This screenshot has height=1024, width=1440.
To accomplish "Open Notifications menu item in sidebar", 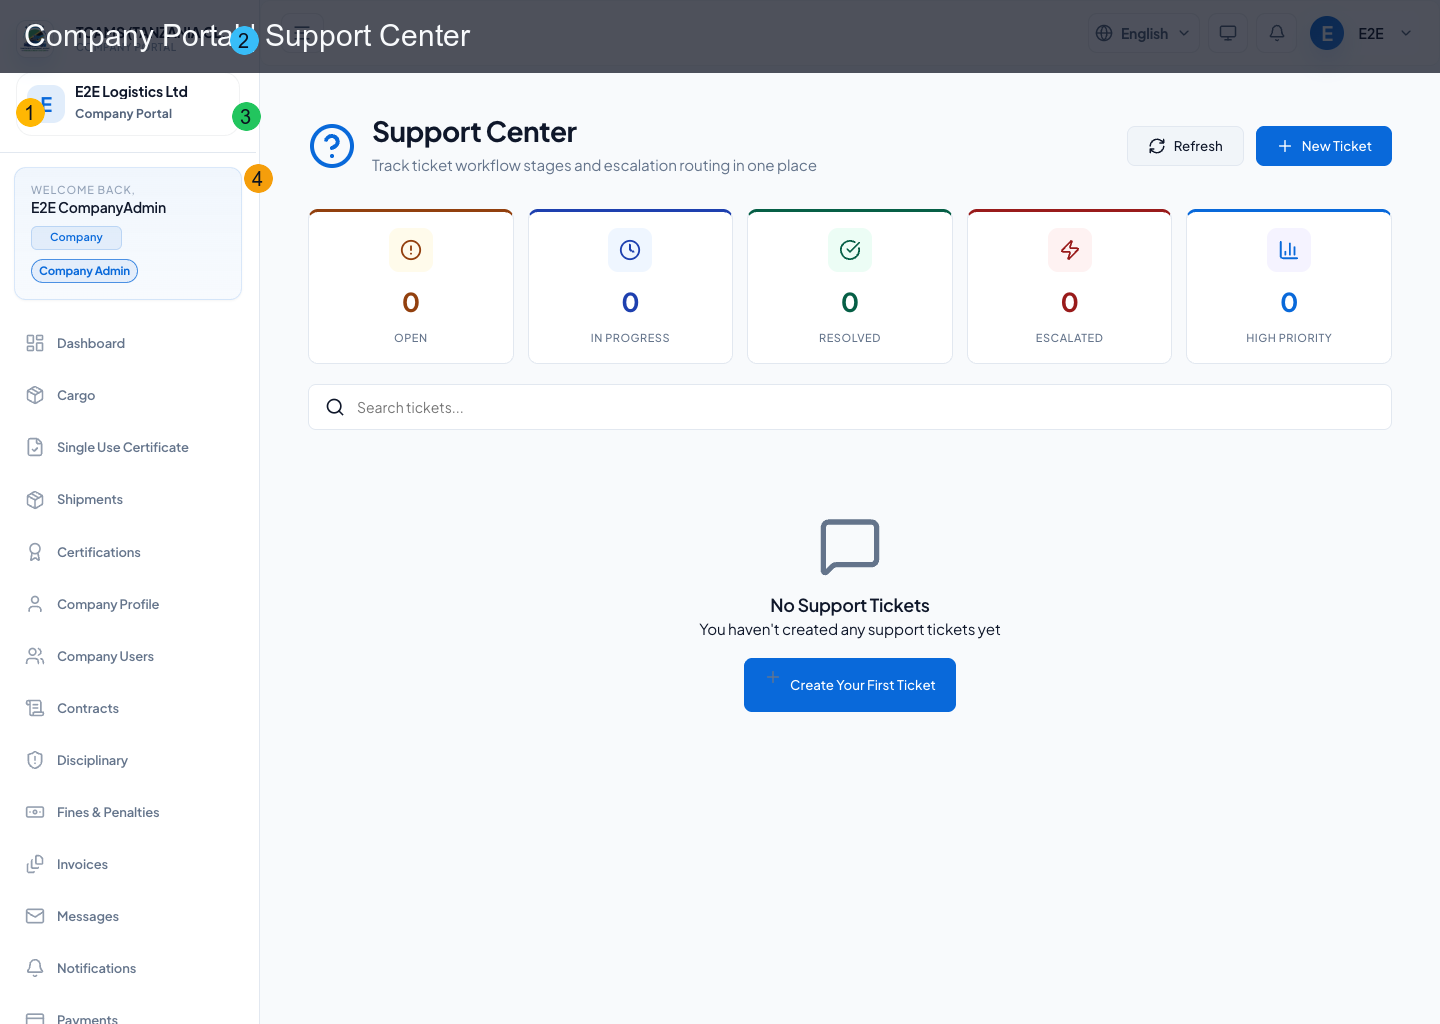I will click(130, 968).
